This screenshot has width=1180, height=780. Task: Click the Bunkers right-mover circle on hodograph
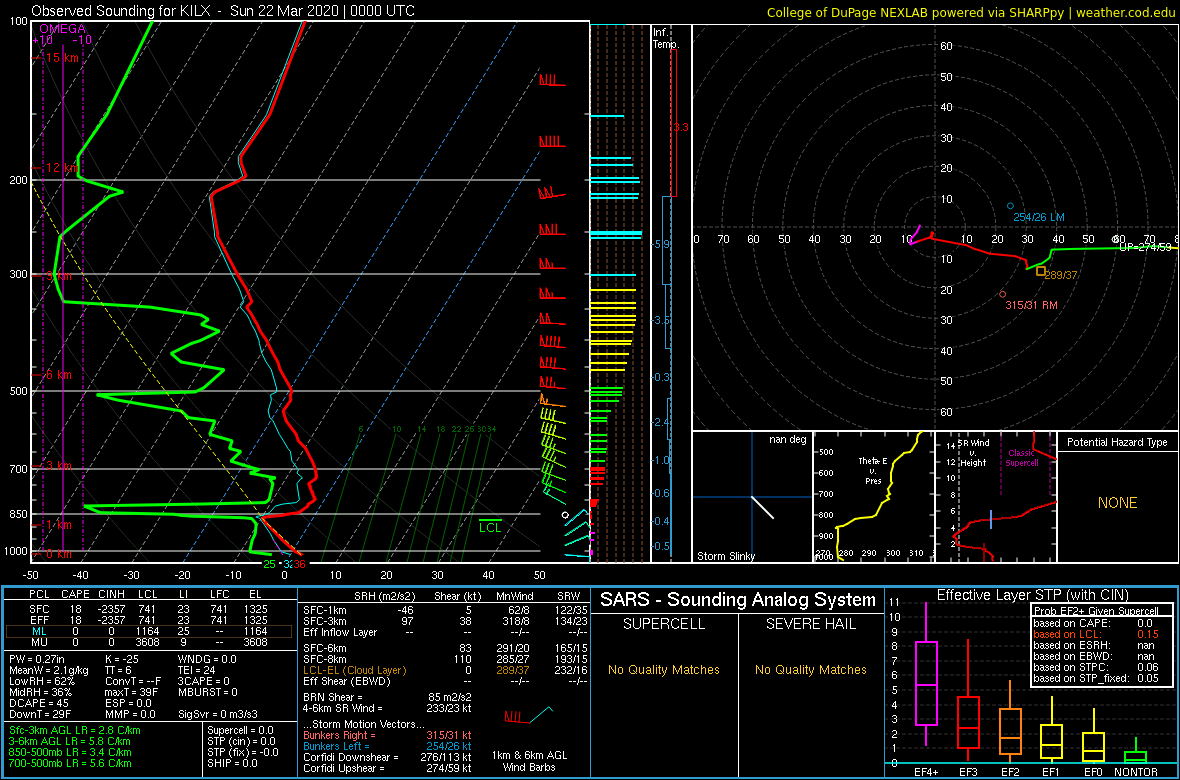(1002, 294)
